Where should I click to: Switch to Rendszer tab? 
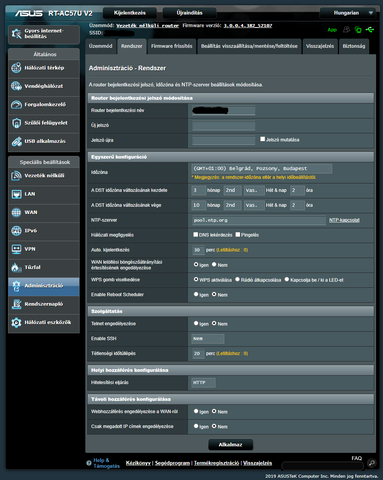coord(132,46)
